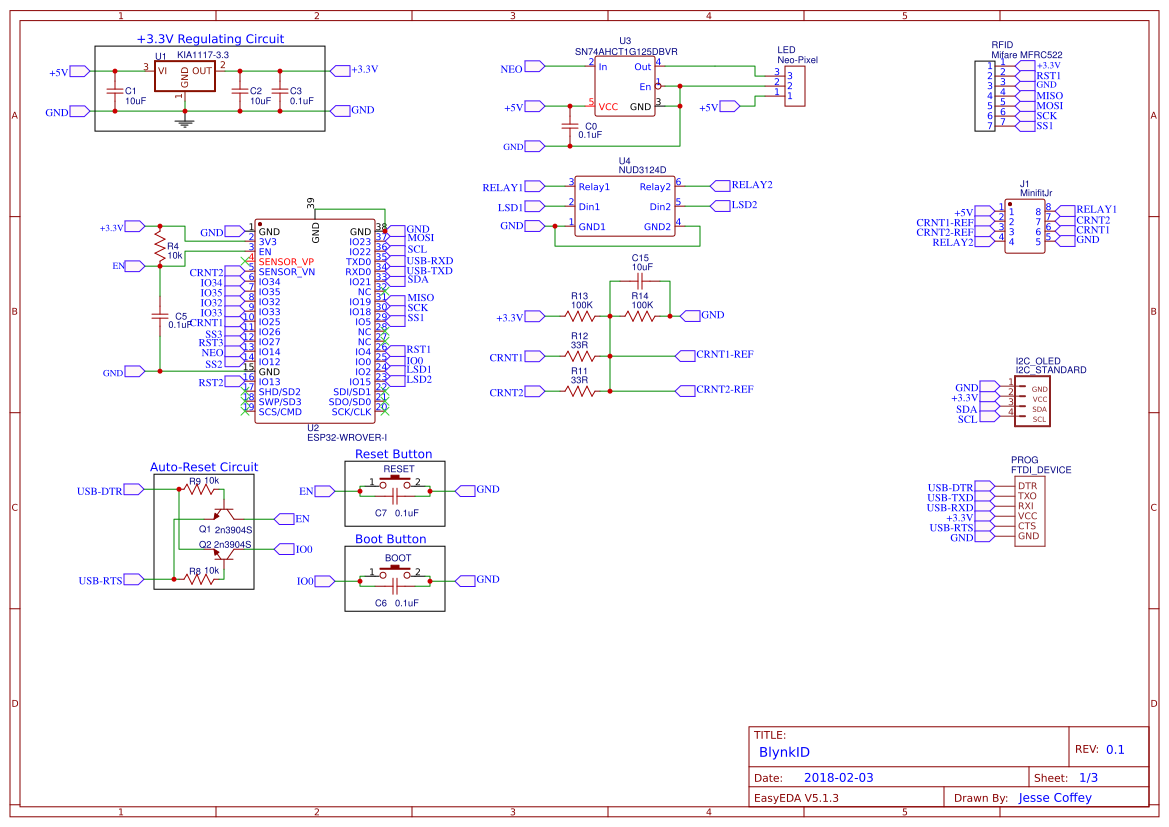Click the Jesse Coffey drawn-by text
The image size is (1169, 827).
[1055, 797]
